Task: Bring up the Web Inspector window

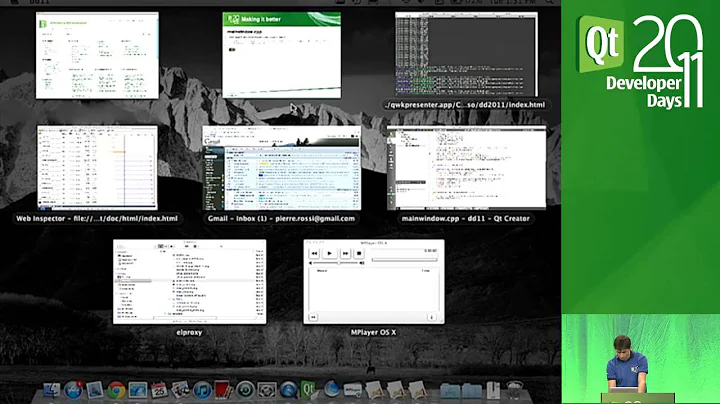Action: pos(97,168)
